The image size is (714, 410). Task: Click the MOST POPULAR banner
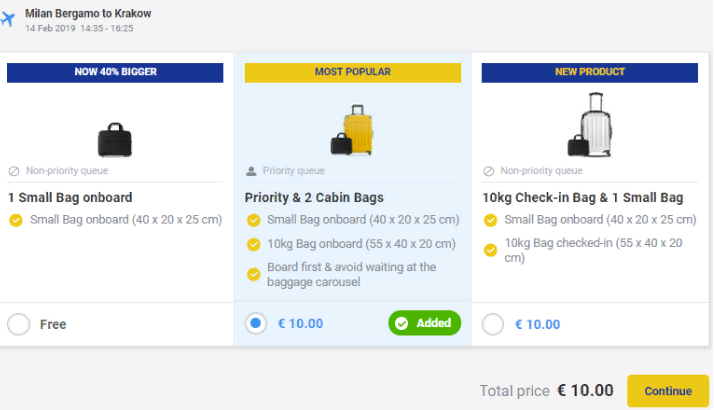tap(353, 72)
